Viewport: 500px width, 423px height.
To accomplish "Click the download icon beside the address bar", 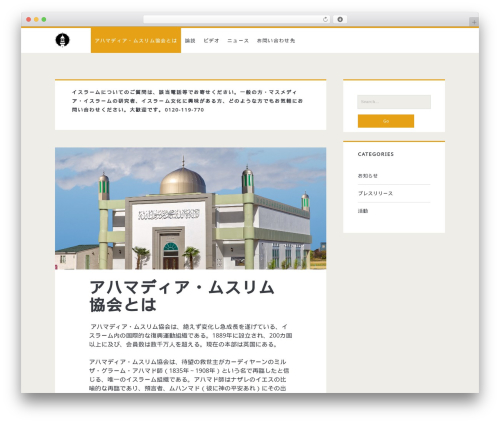I will [340, 20].
